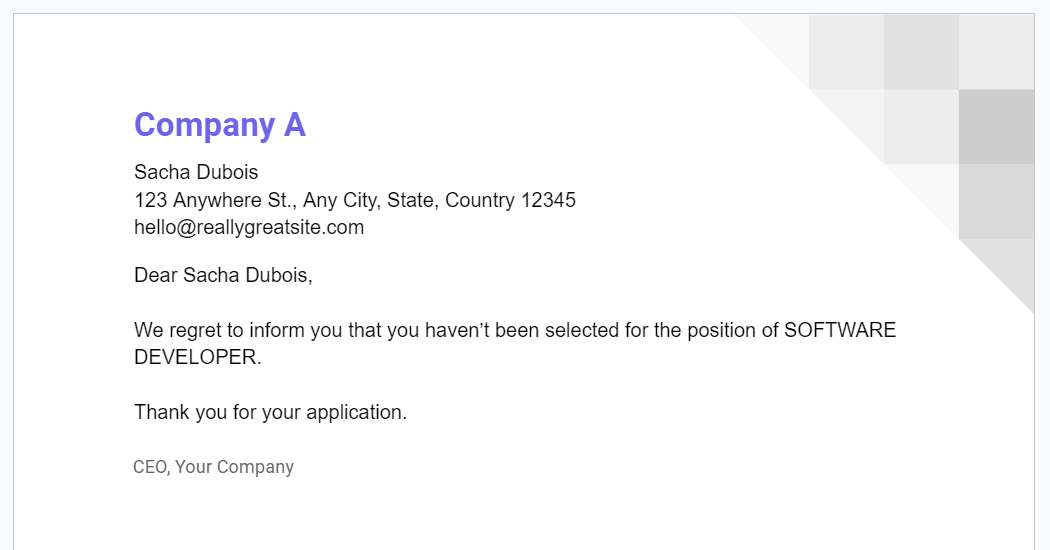Click the word "Country" in the address
This screenshot has width=1050, height=550.
click(x=480, y=200)
